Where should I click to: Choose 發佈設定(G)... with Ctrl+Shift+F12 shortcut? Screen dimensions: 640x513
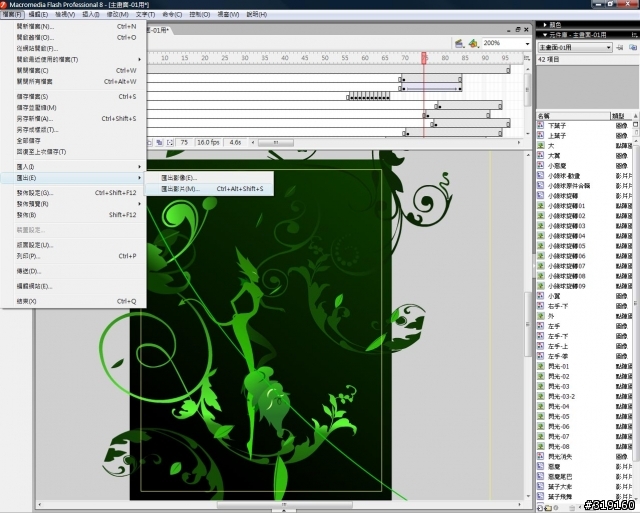(x=73, y=193)
